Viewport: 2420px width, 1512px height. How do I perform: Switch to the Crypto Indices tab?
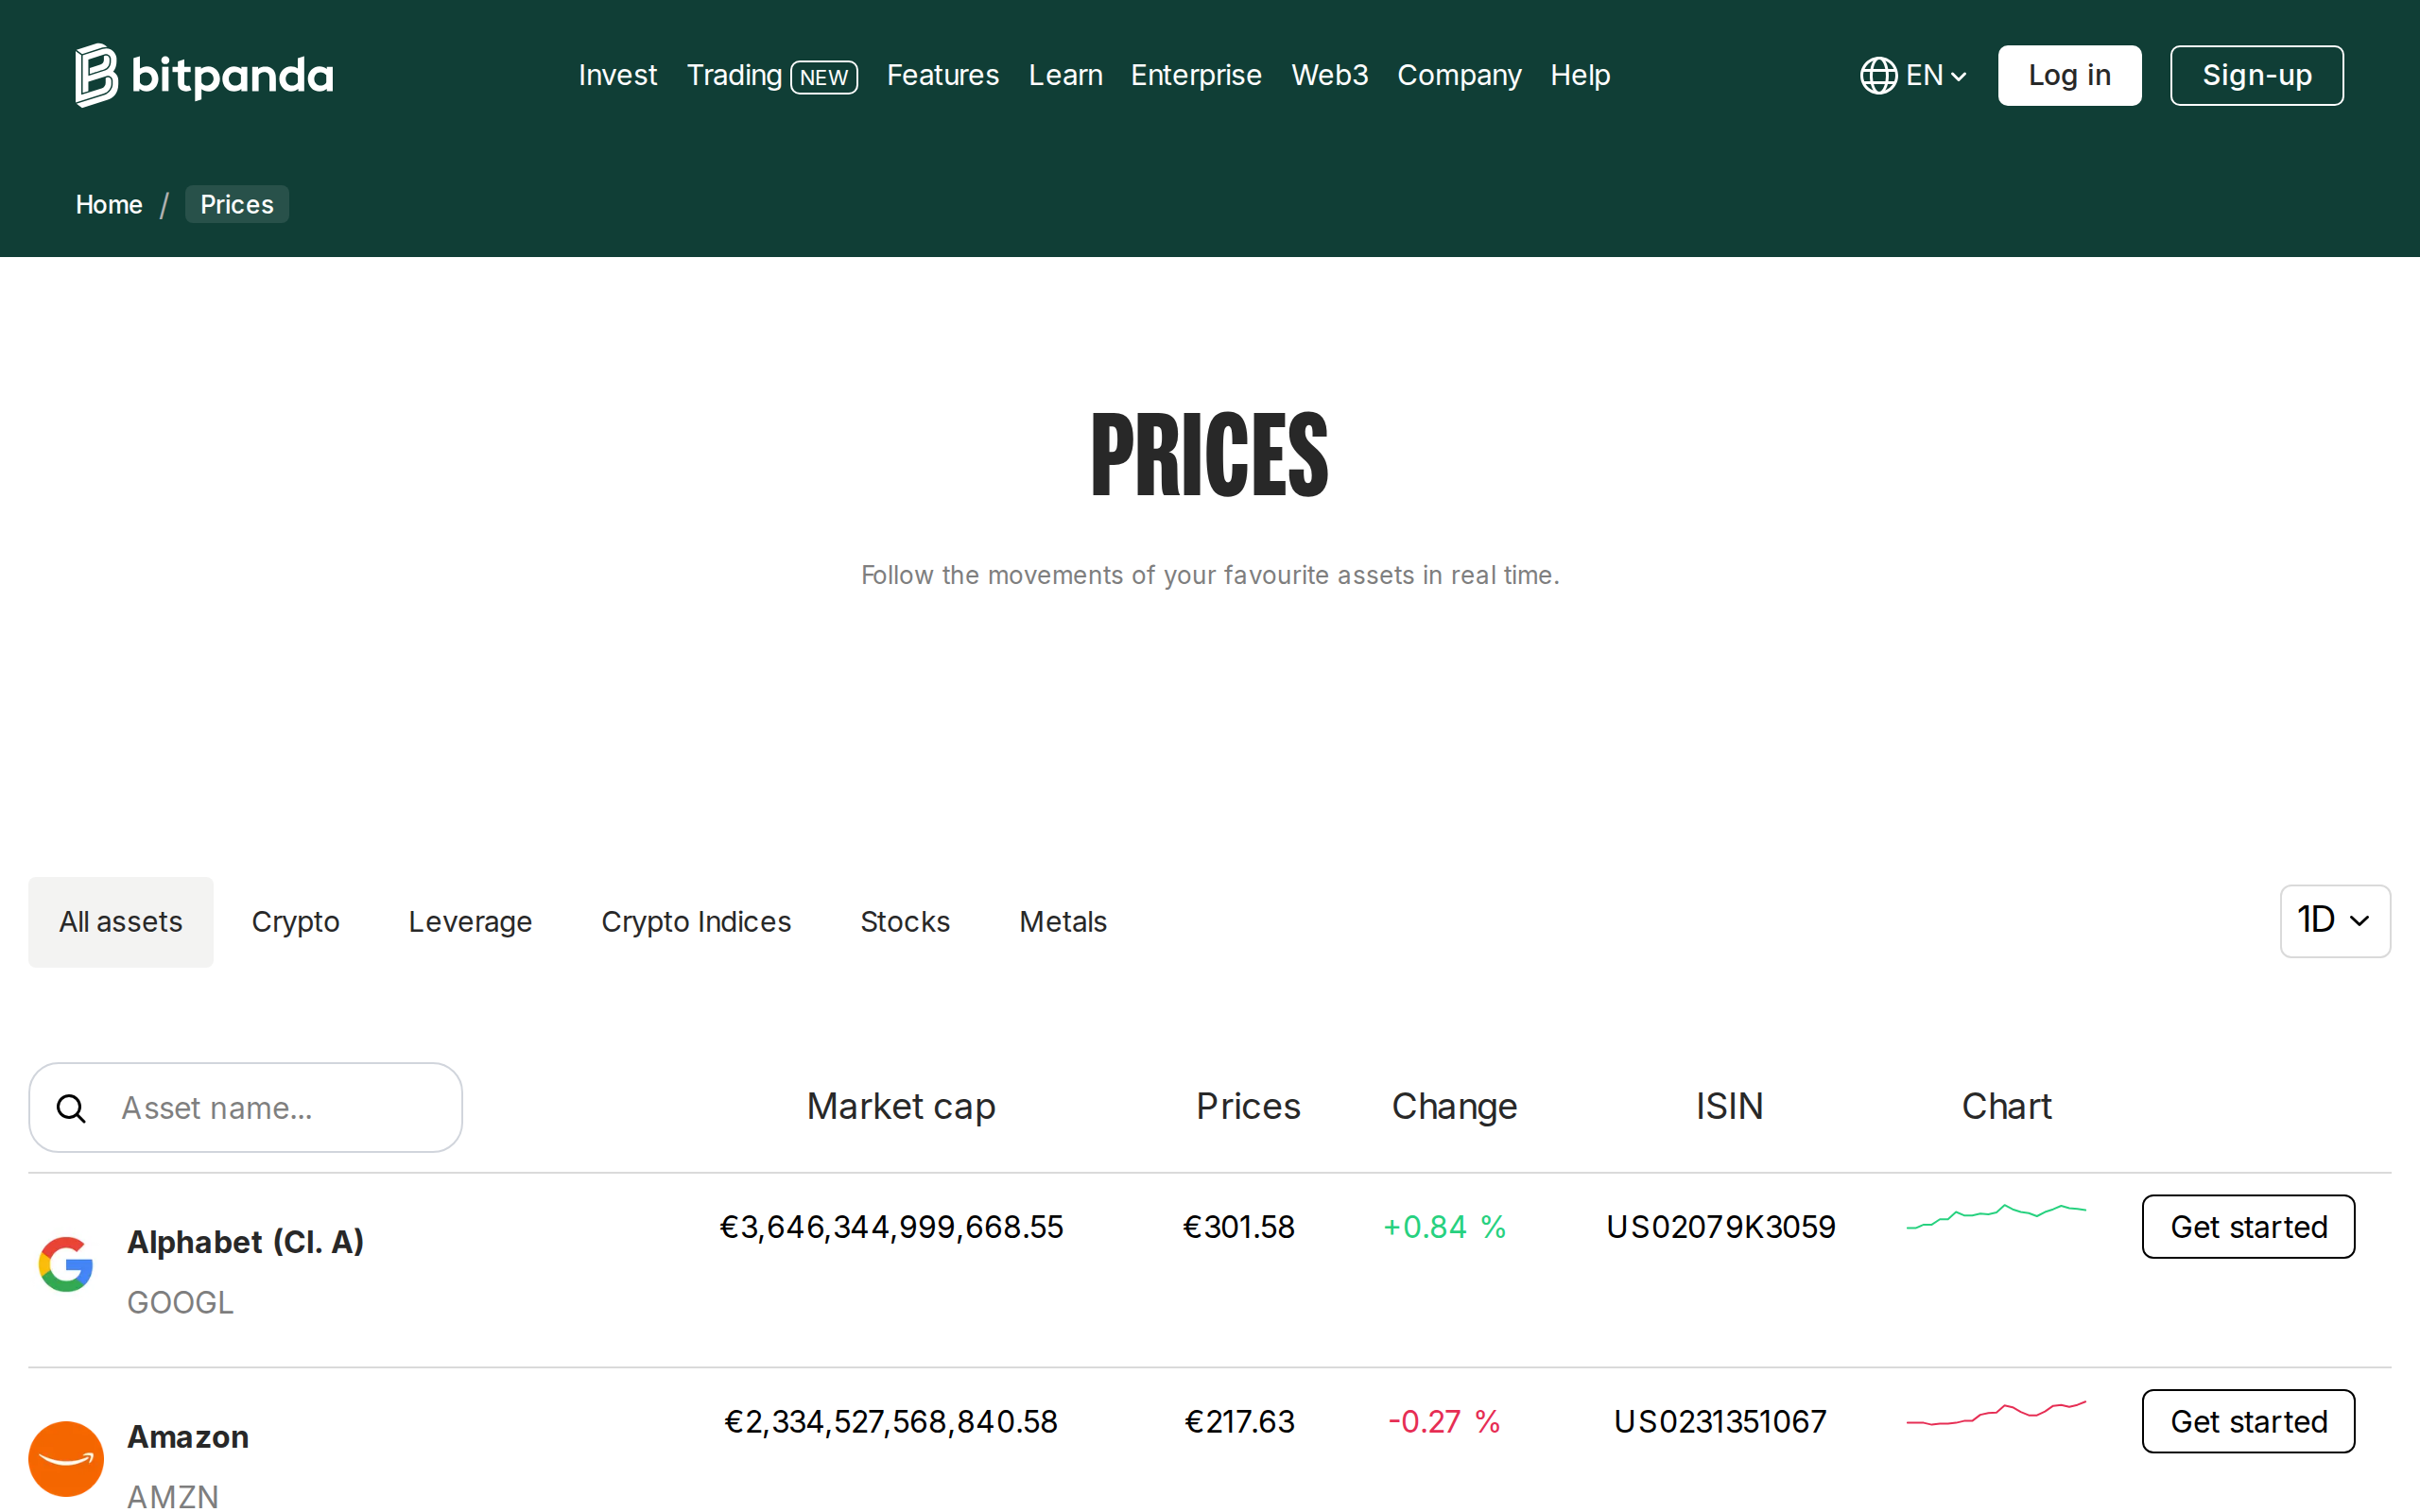point(696,921)
